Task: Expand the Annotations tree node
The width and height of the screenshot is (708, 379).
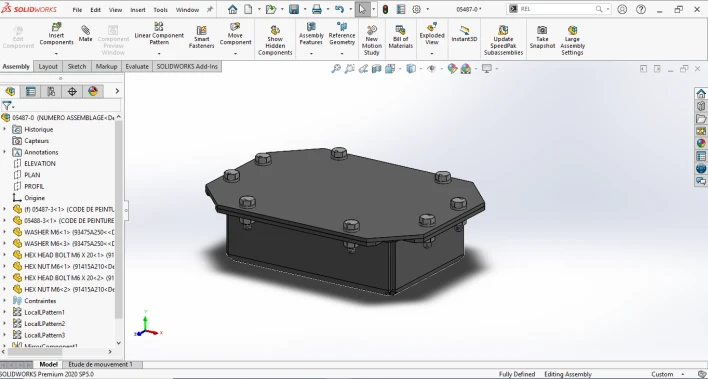Action: (x=5, y=152)
